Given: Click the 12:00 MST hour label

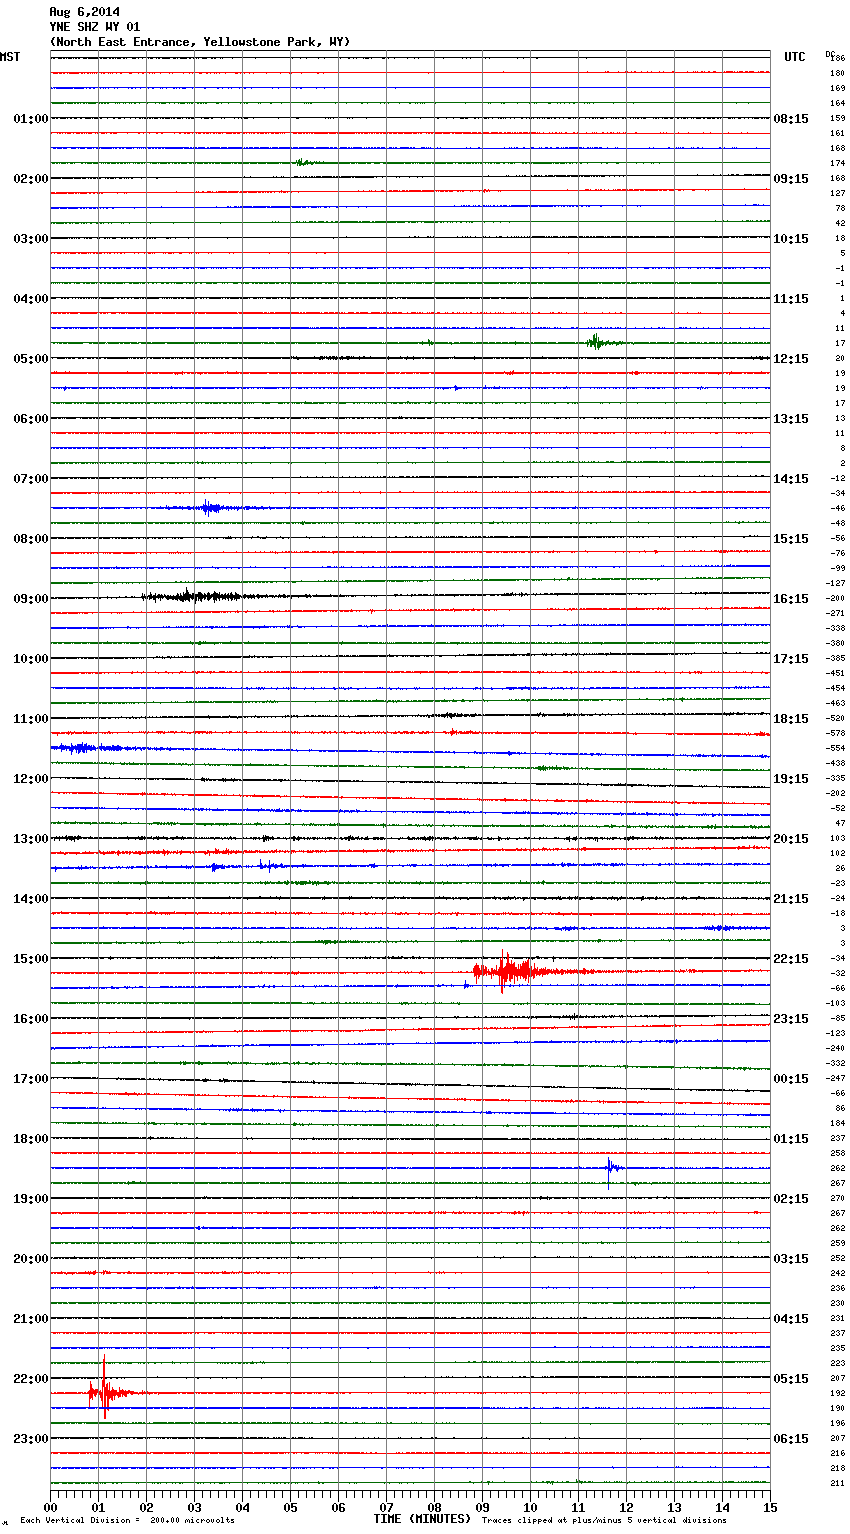Looking at the screenshot, I should pos(30,779).
